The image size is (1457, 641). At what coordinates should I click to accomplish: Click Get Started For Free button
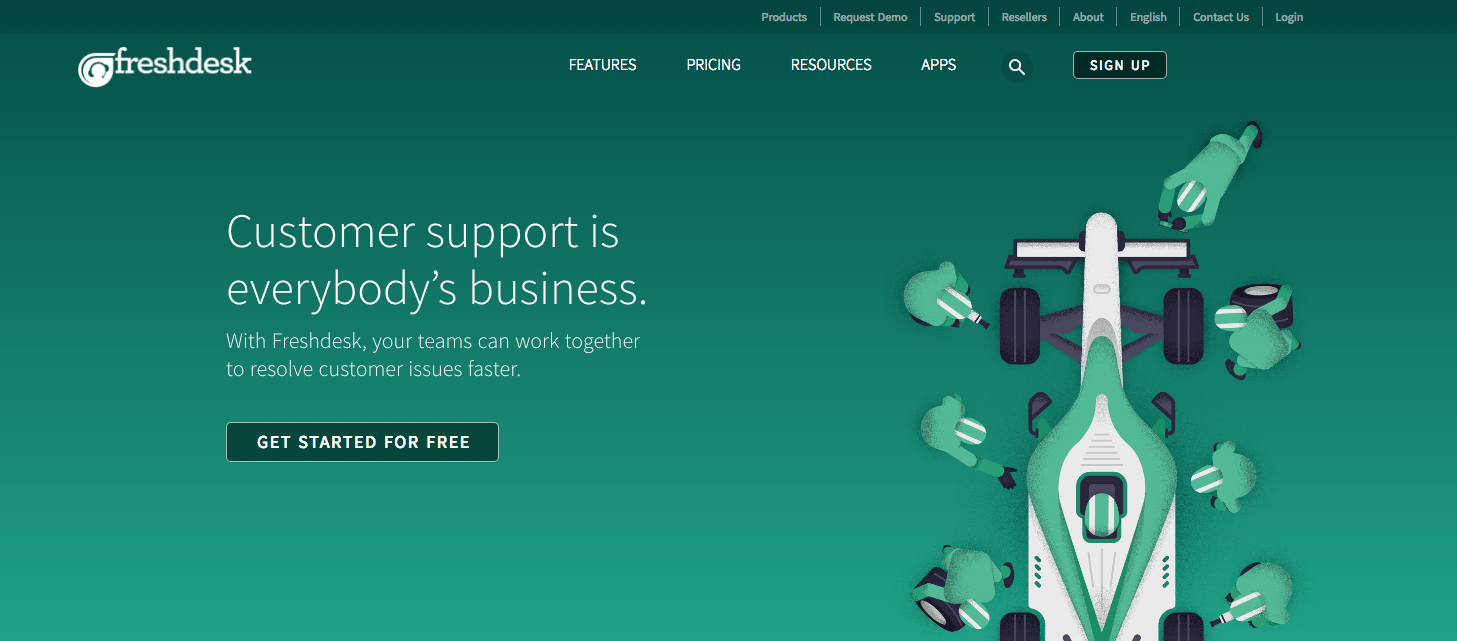pos(362,442)
